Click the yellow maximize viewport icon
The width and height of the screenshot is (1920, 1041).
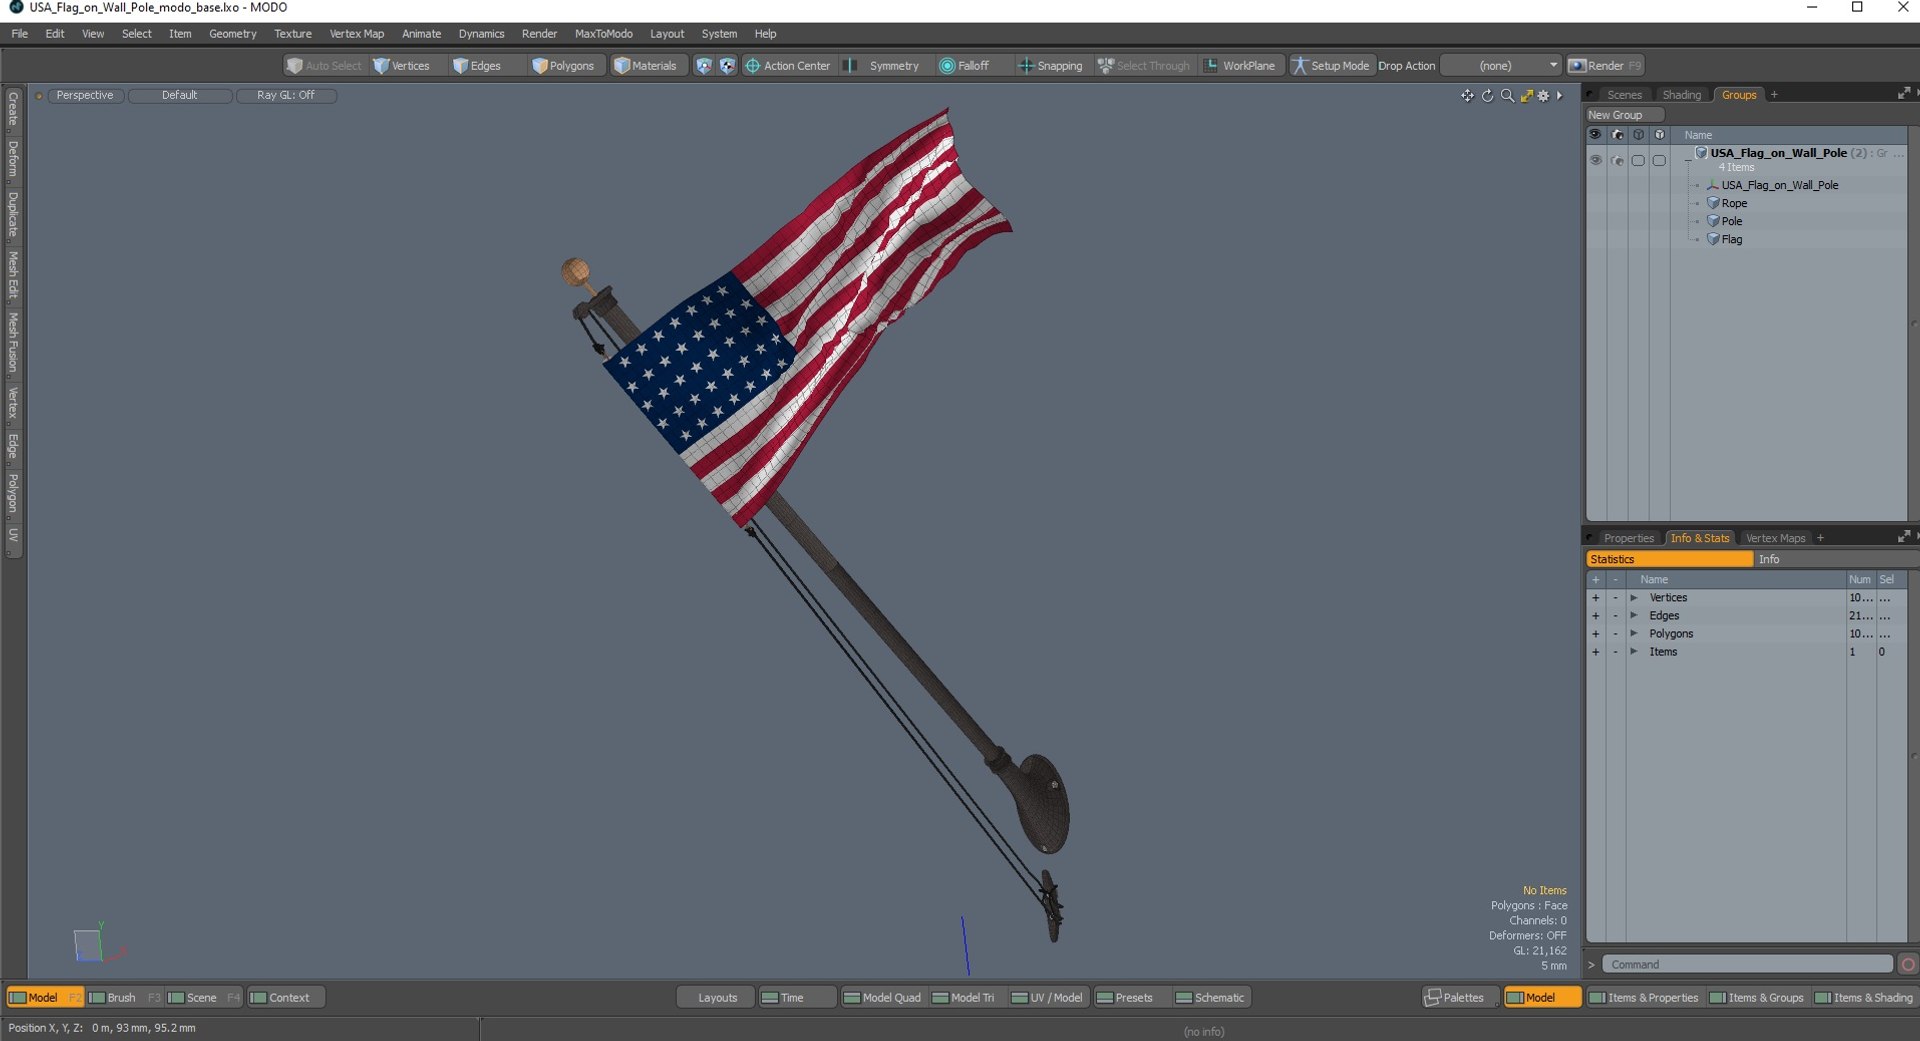1526,96
